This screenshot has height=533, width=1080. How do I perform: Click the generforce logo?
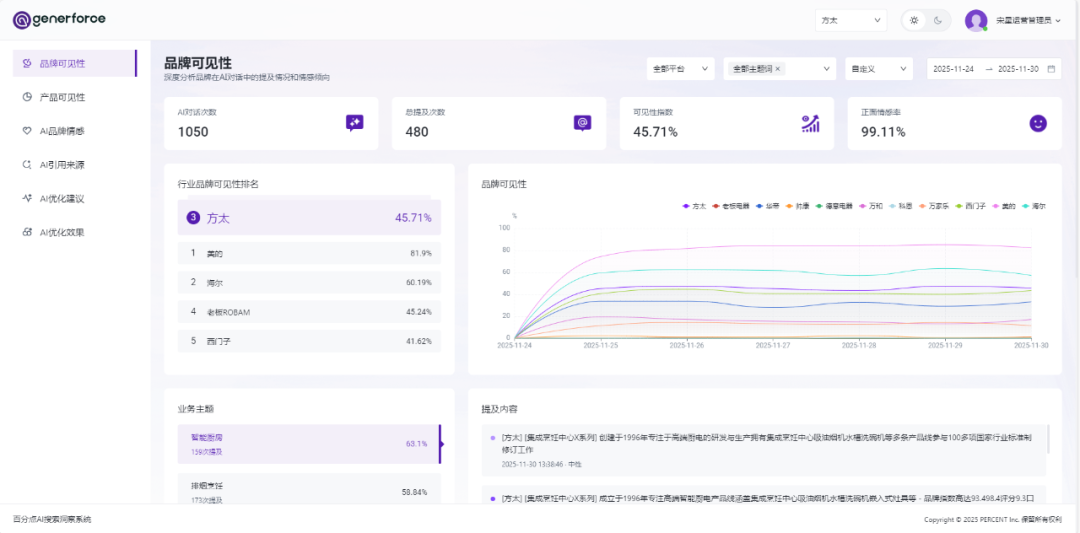(x=59, y=19)
